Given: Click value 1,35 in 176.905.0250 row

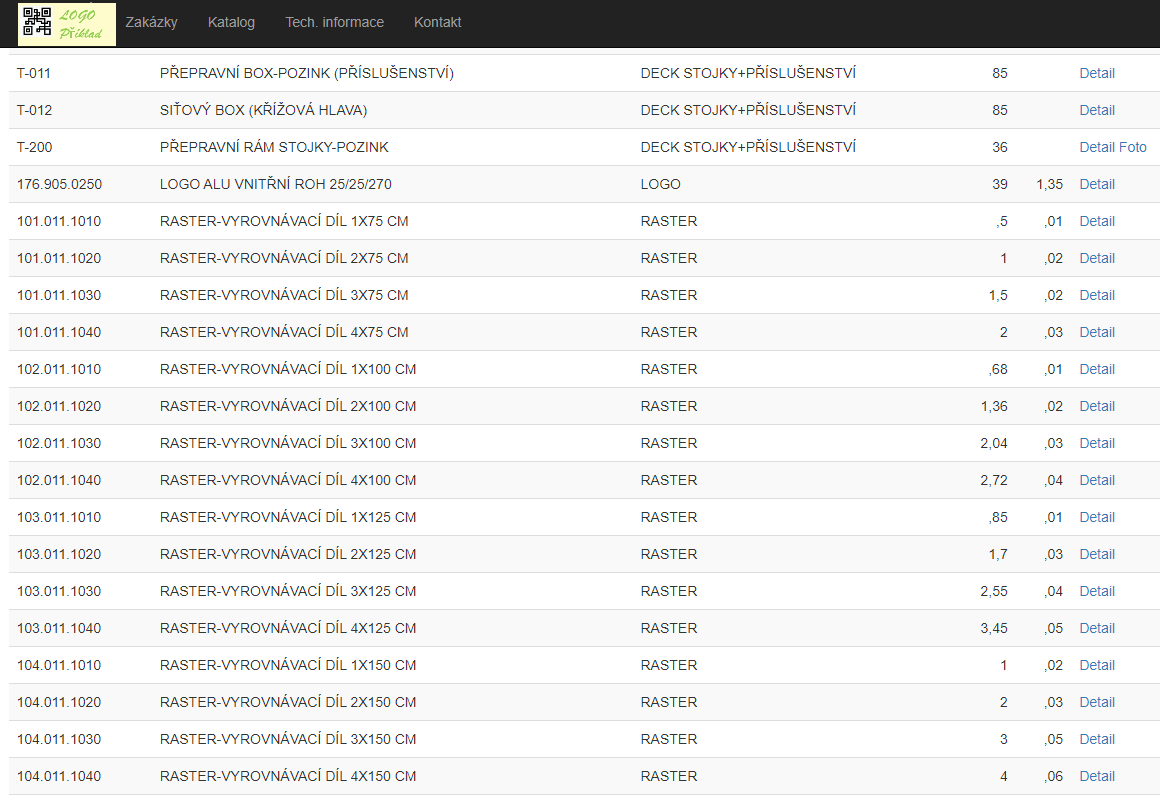Looking at the screenshot, I should [x=1049, y=184].
